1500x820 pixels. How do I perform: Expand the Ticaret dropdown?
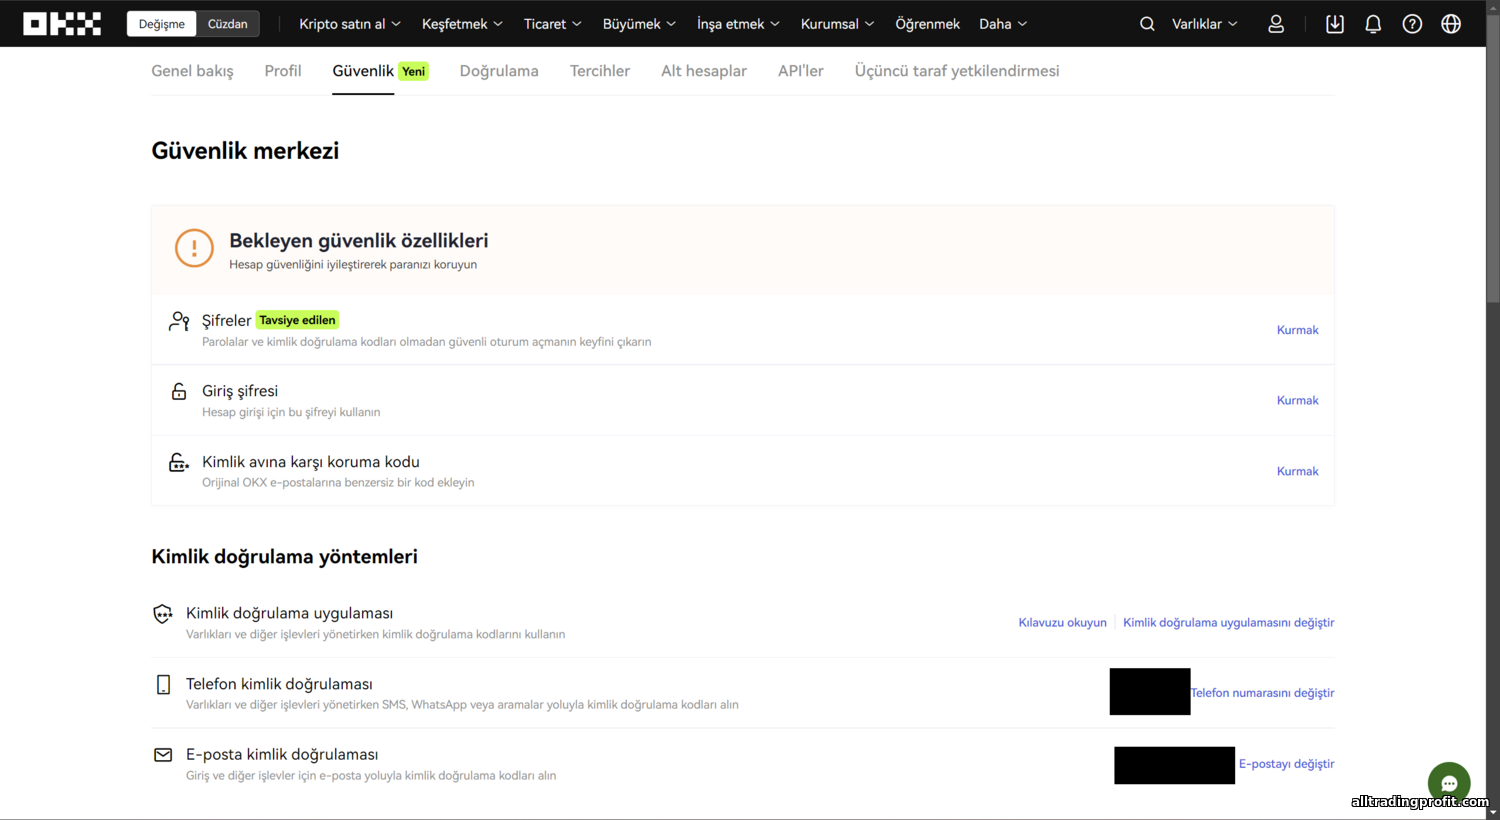[552, 24]
